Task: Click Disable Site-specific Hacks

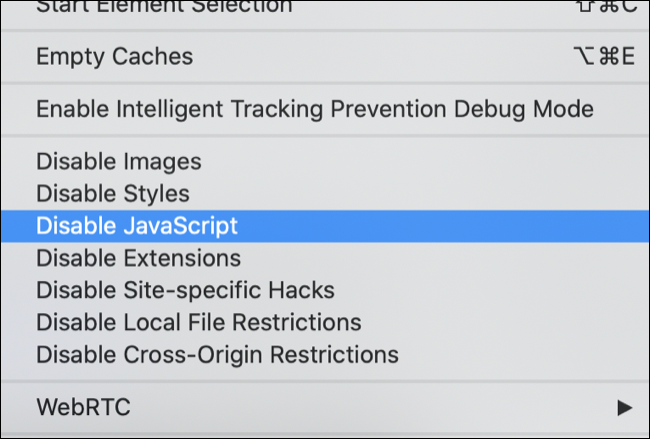Action: pyautogui.click(x=185, y=290)
